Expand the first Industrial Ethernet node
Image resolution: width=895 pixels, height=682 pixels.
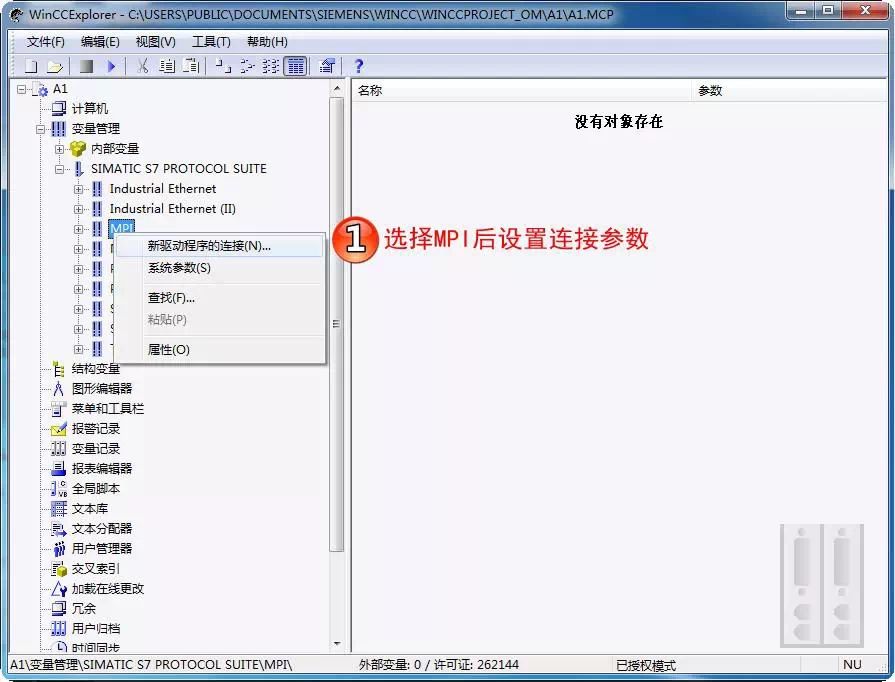point(78,189)
